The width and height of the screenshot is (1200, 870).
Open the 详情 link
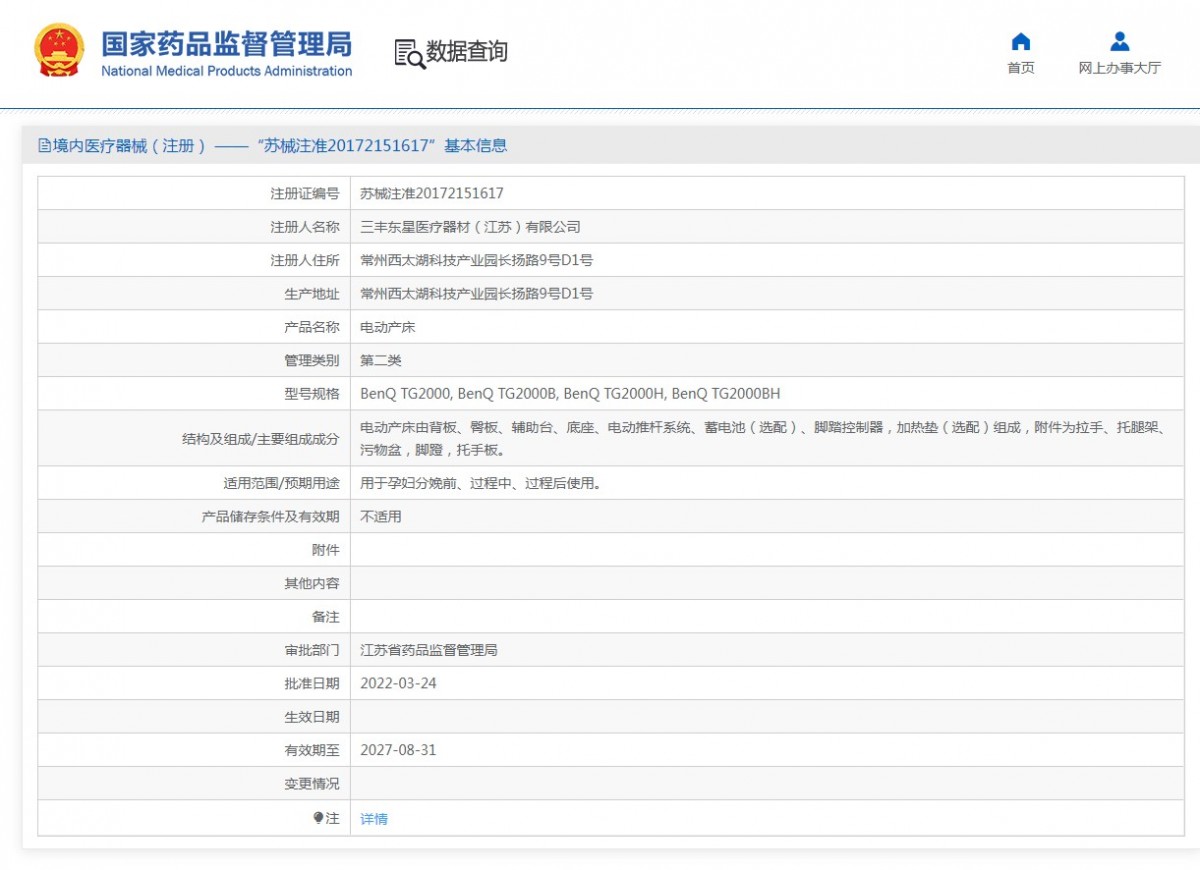374,819
